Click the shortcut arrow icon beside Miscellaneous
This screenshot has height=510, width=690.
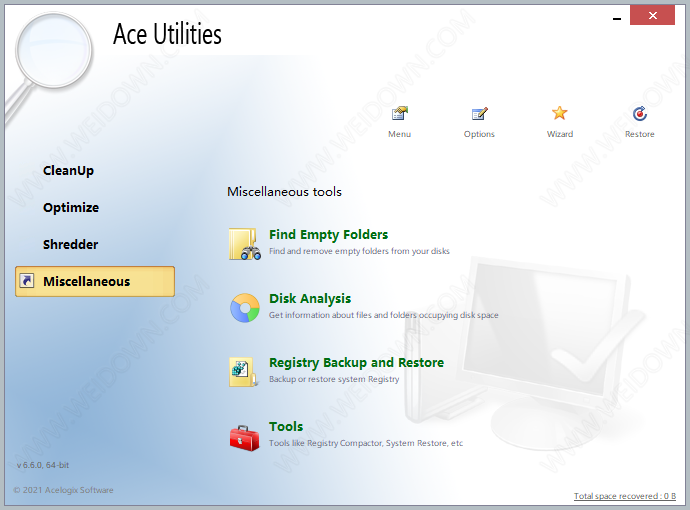click(x=27, y=281)
